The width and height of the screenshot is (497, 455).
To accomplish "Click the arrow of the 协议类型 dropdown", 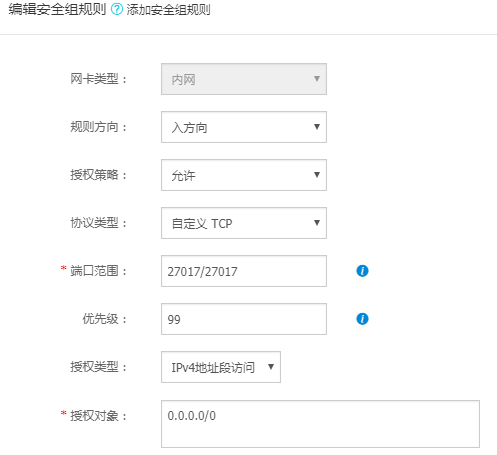I will point(317,223).
